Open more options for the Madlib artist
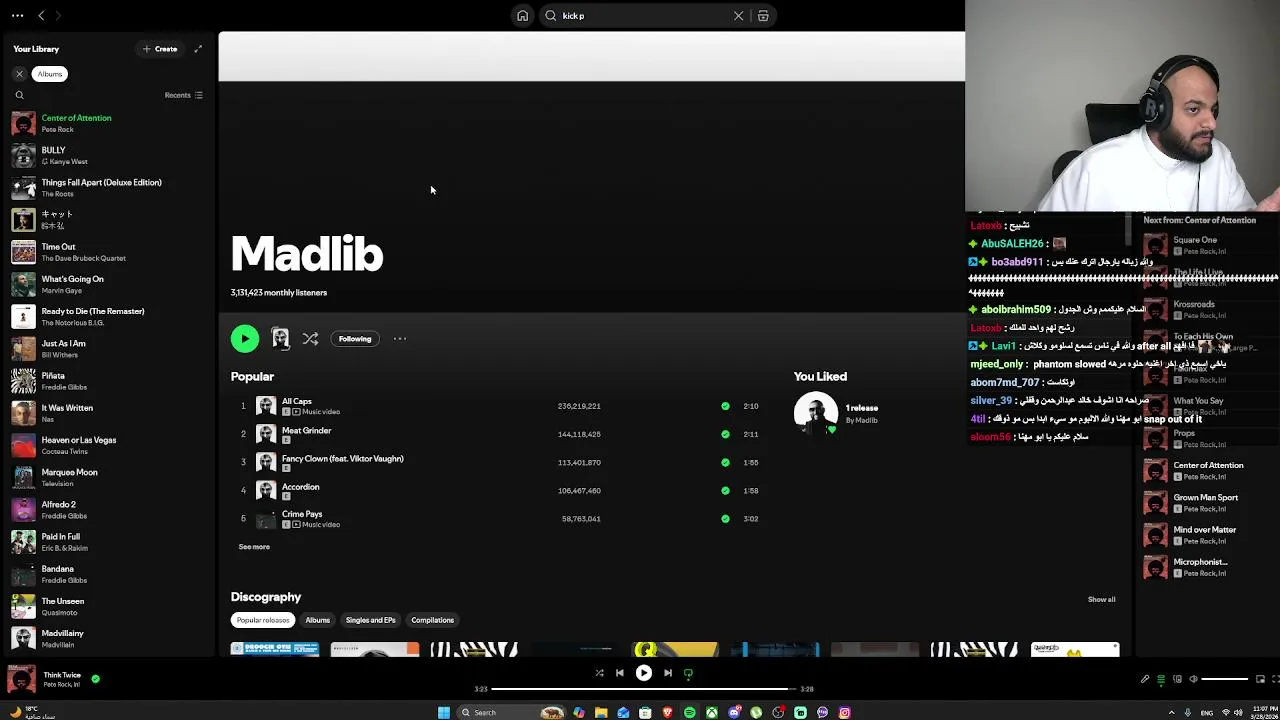1280x720 pixels. point(400,339)
